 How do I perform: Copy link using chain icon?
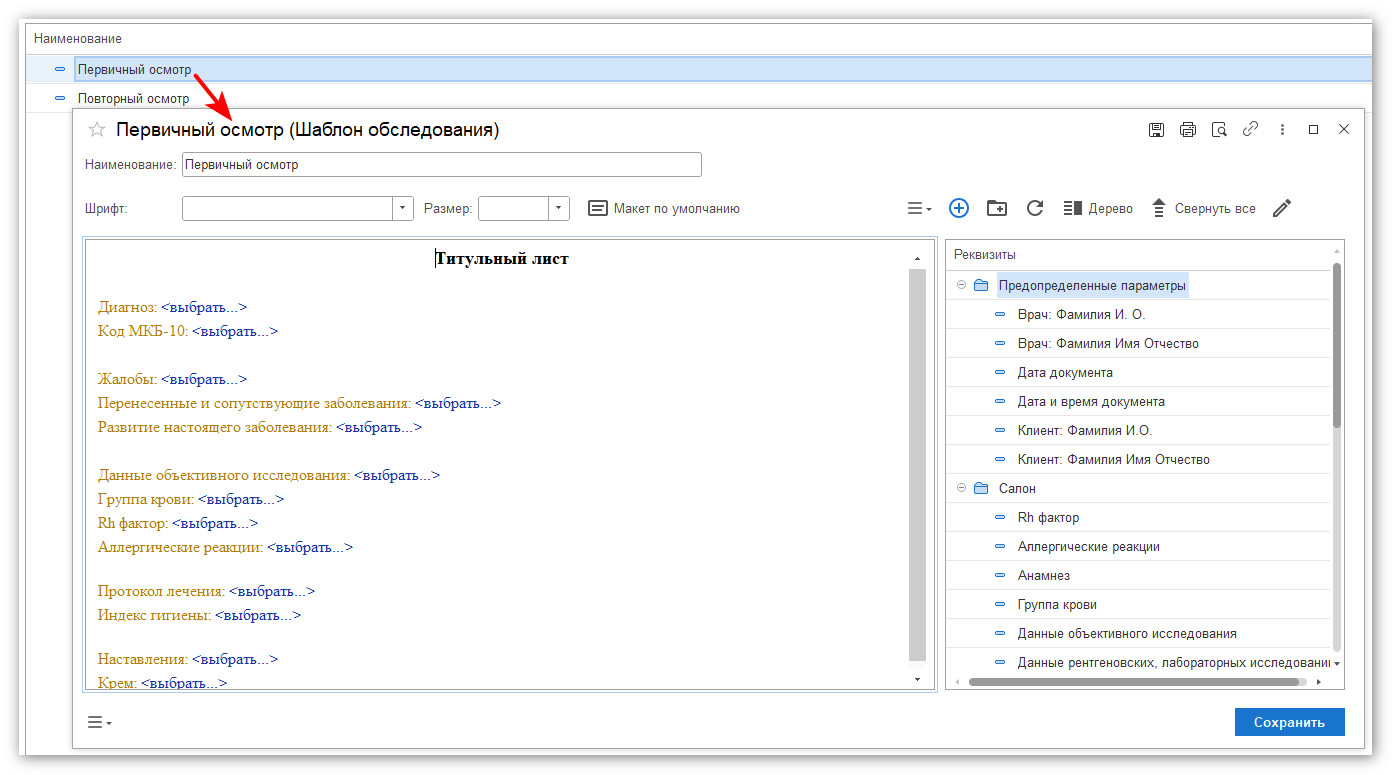pos(1250,130)
